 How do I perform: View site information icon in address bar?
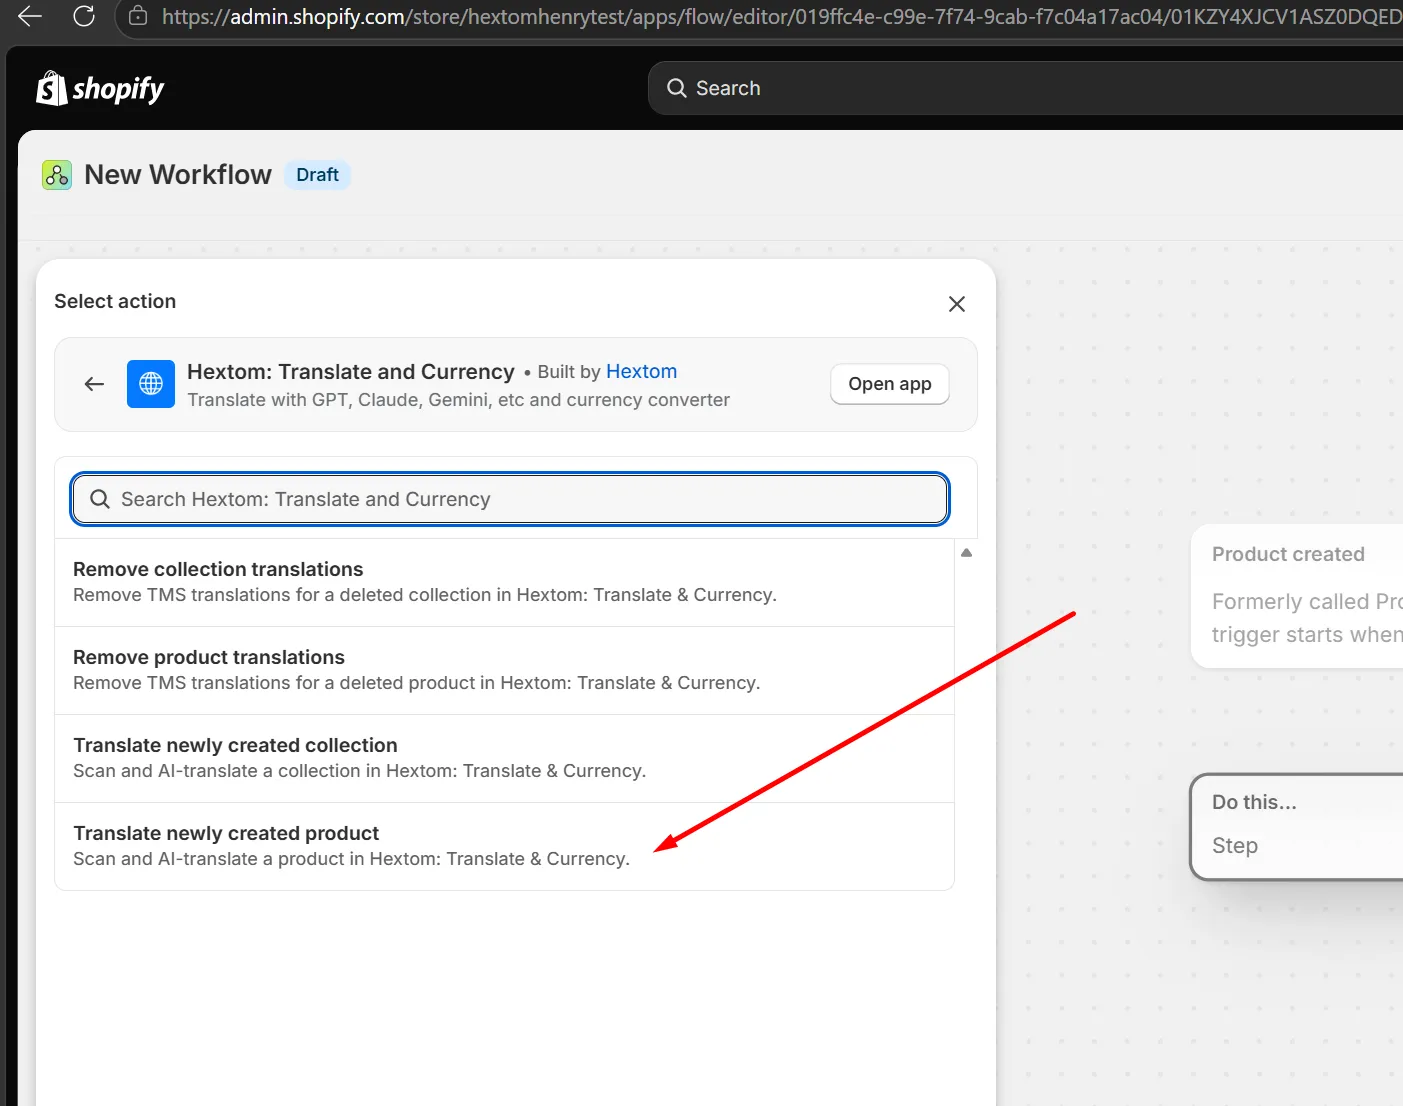[138, 16]
